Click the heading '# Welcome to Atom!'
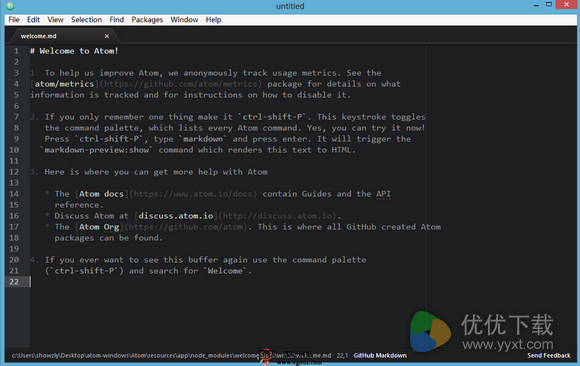Viewport: 580px width, 366px height. (x=74, y=51)
